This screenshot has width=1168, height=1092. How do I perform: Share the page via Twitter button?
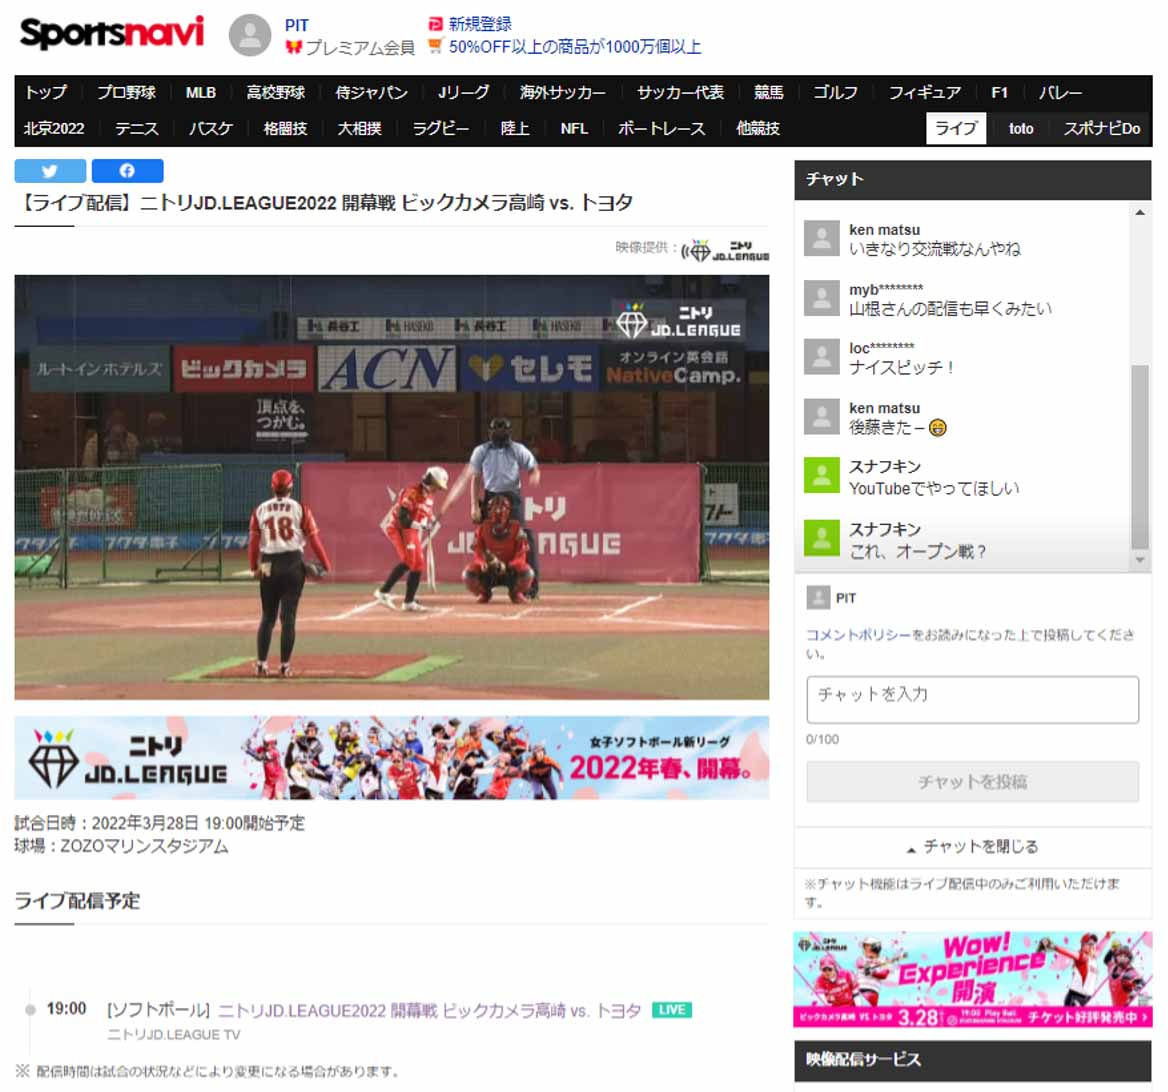(x=50, y=171)
